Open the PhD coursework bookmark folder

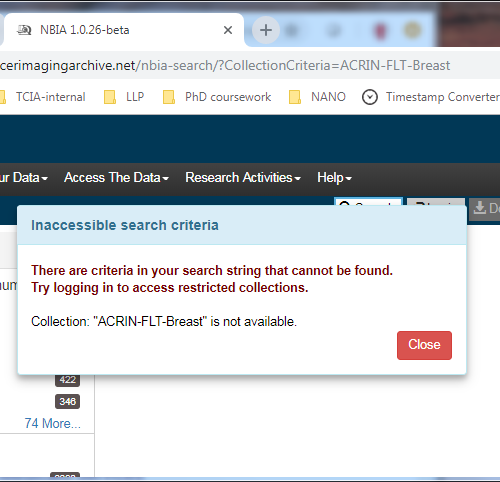(x=217, y=97)
